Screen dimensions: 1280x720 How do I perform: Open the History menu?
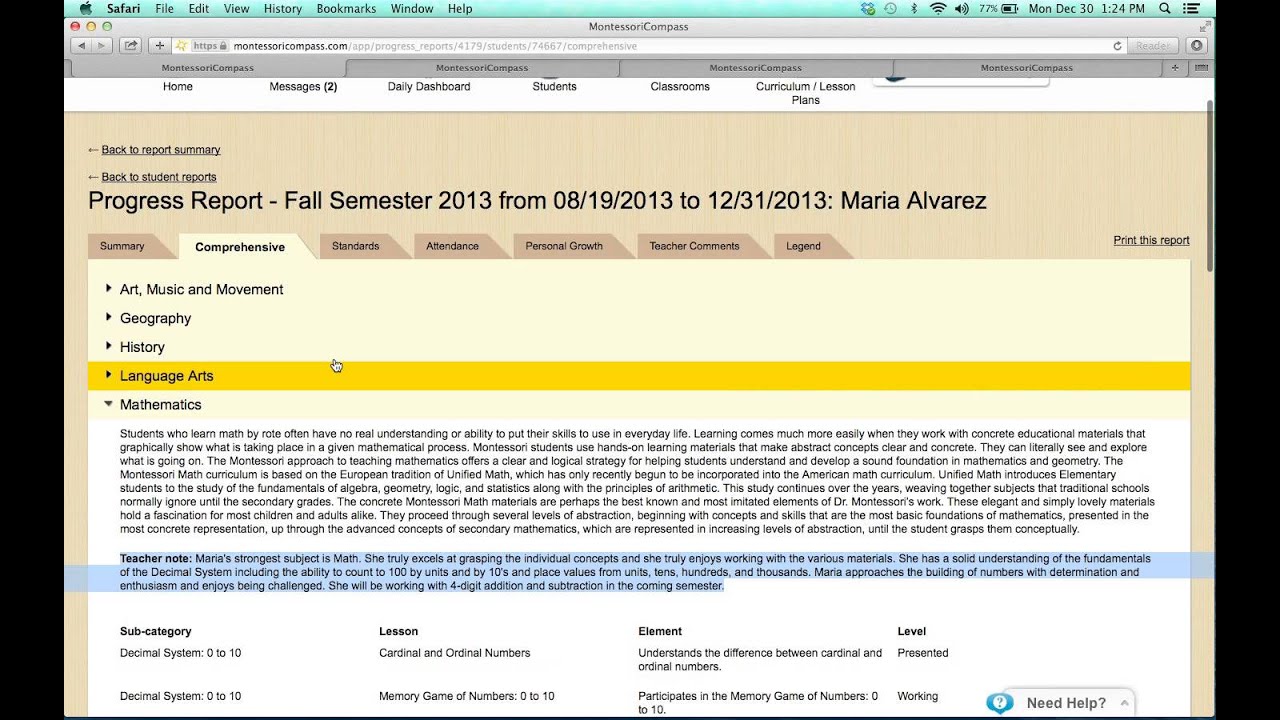pyautogui.click(x=283, y=9)
